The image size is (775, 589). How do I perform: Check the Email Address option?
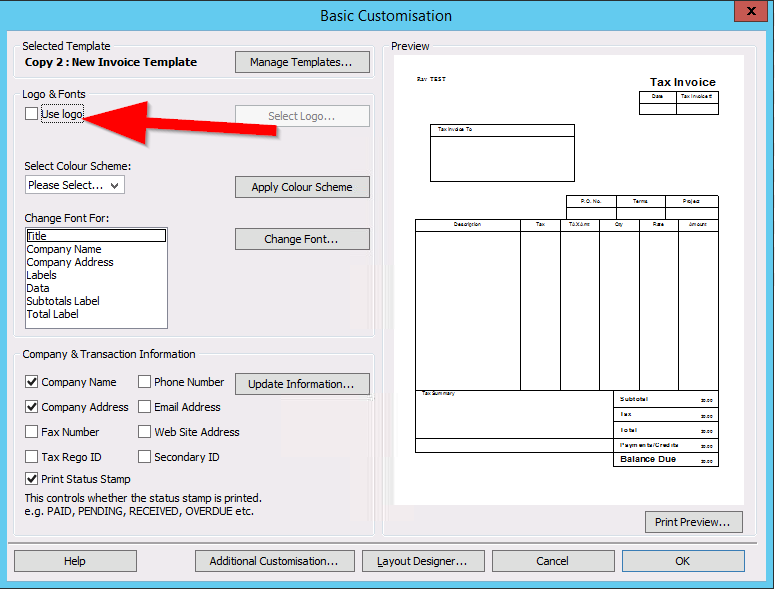144,407
